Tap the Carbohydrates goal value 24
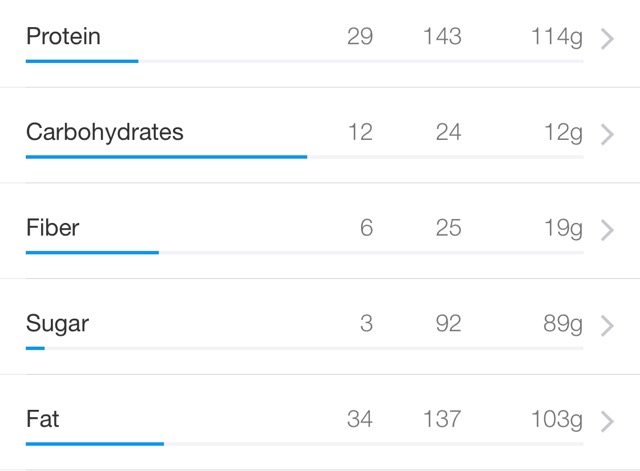Viewport: 640px width, 471px height. (x=449, y=132)
